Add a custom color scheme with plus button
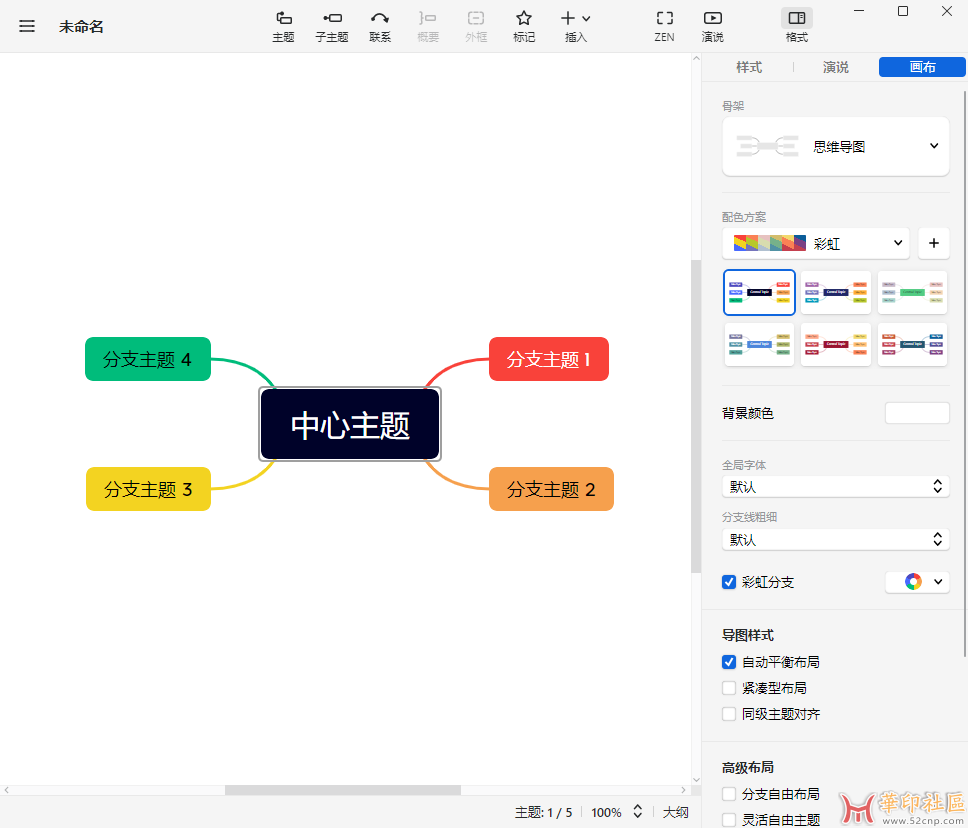 point(933,243)
